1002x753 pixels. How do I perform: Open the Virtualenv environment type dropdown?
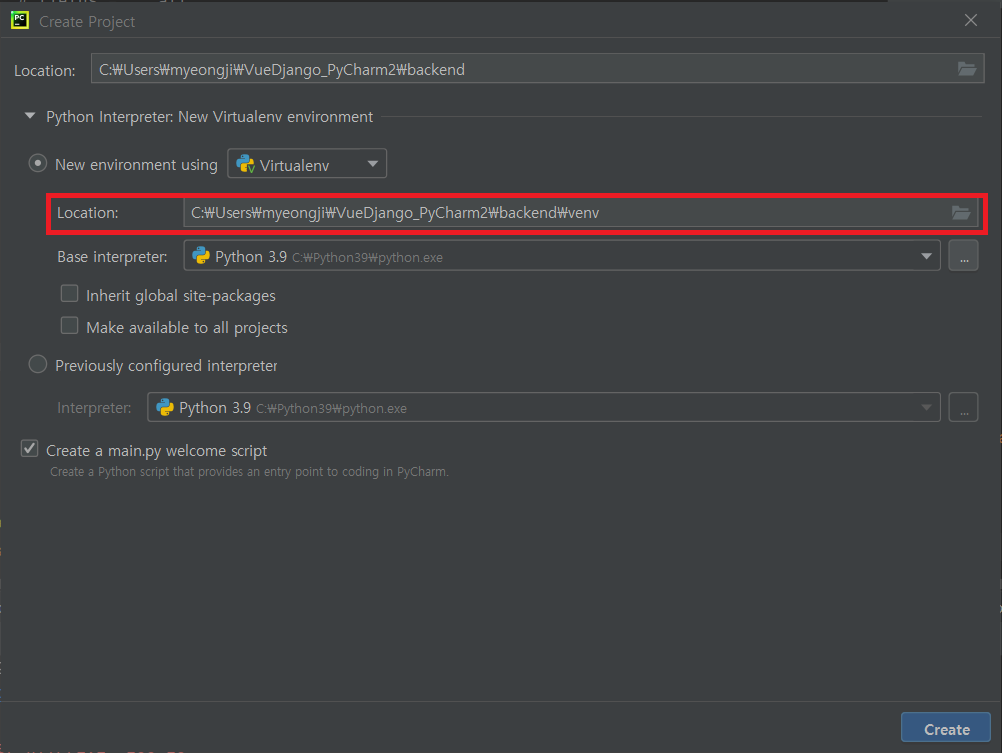point(307,164)
